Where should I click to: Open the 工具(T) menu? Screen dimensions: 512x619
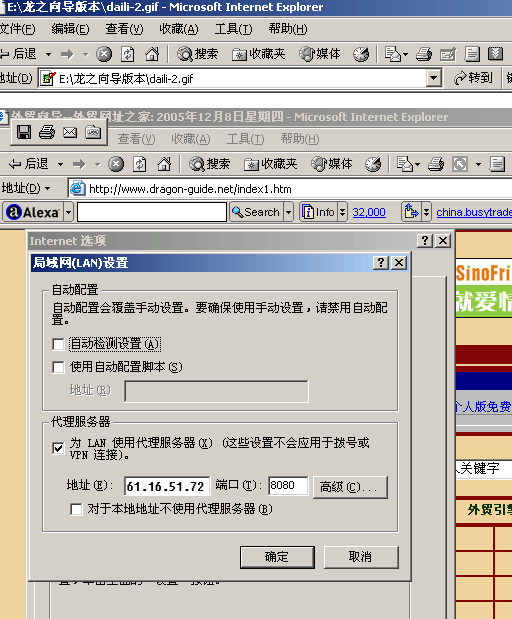coord(233,29)
